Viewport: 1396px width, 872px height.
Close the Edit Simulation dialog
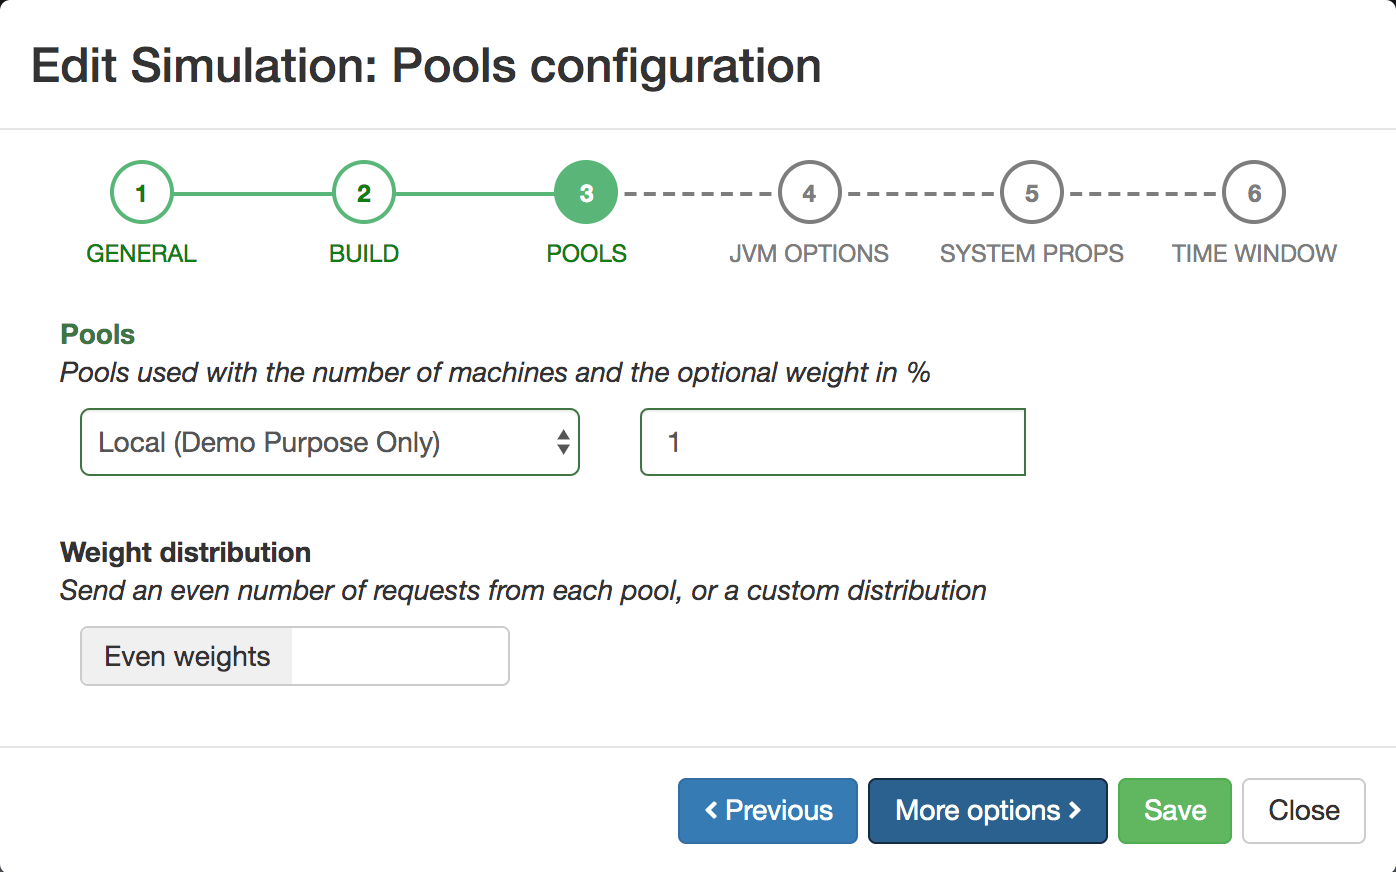tap(1303, 811)
